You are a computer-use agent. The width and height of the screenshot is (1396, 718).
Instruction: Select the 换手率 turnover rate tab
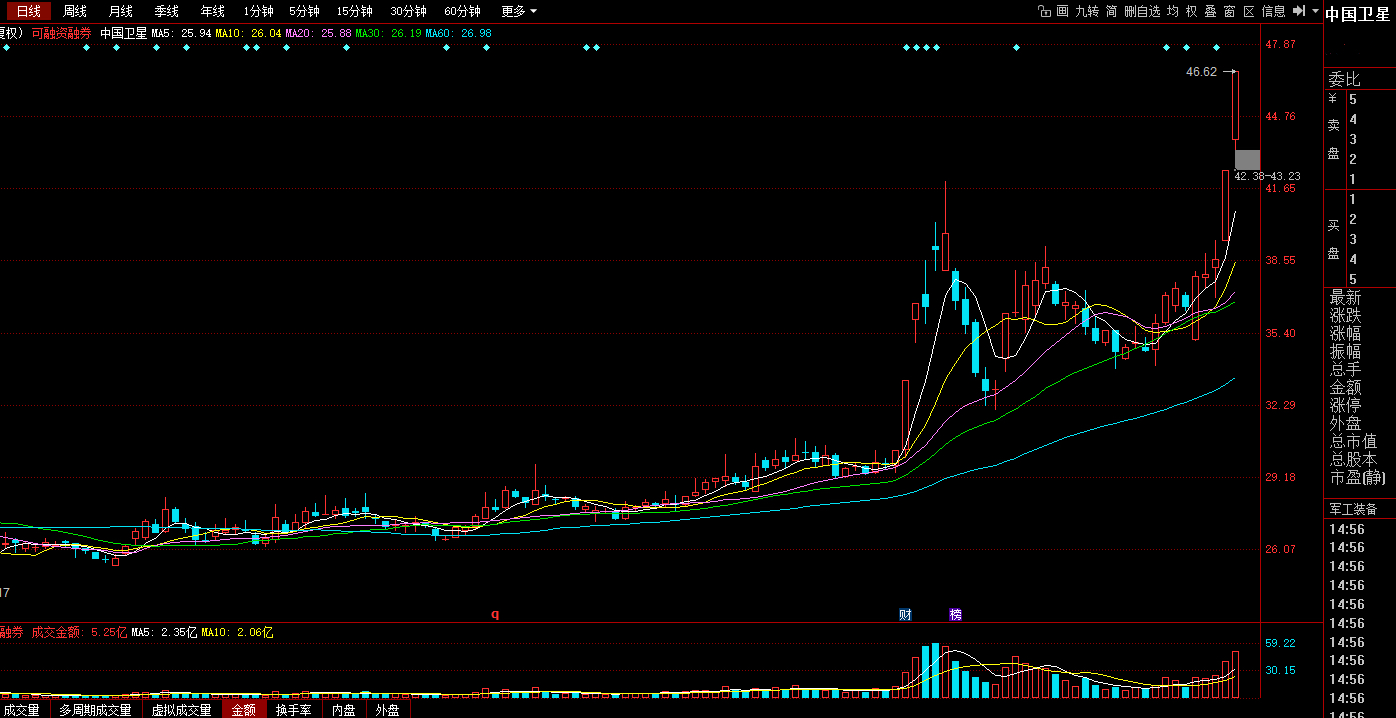tap(294, 710)
